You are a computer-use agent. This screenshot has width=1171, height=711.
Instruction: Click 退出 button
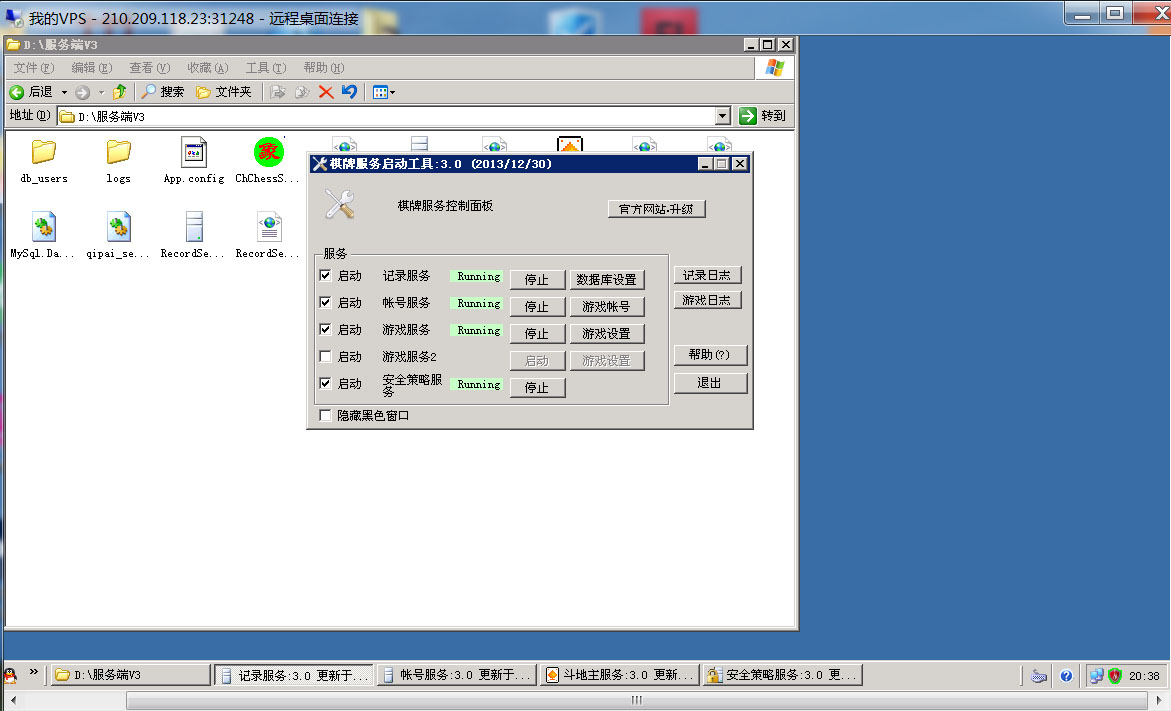click(x=709, y=383)
